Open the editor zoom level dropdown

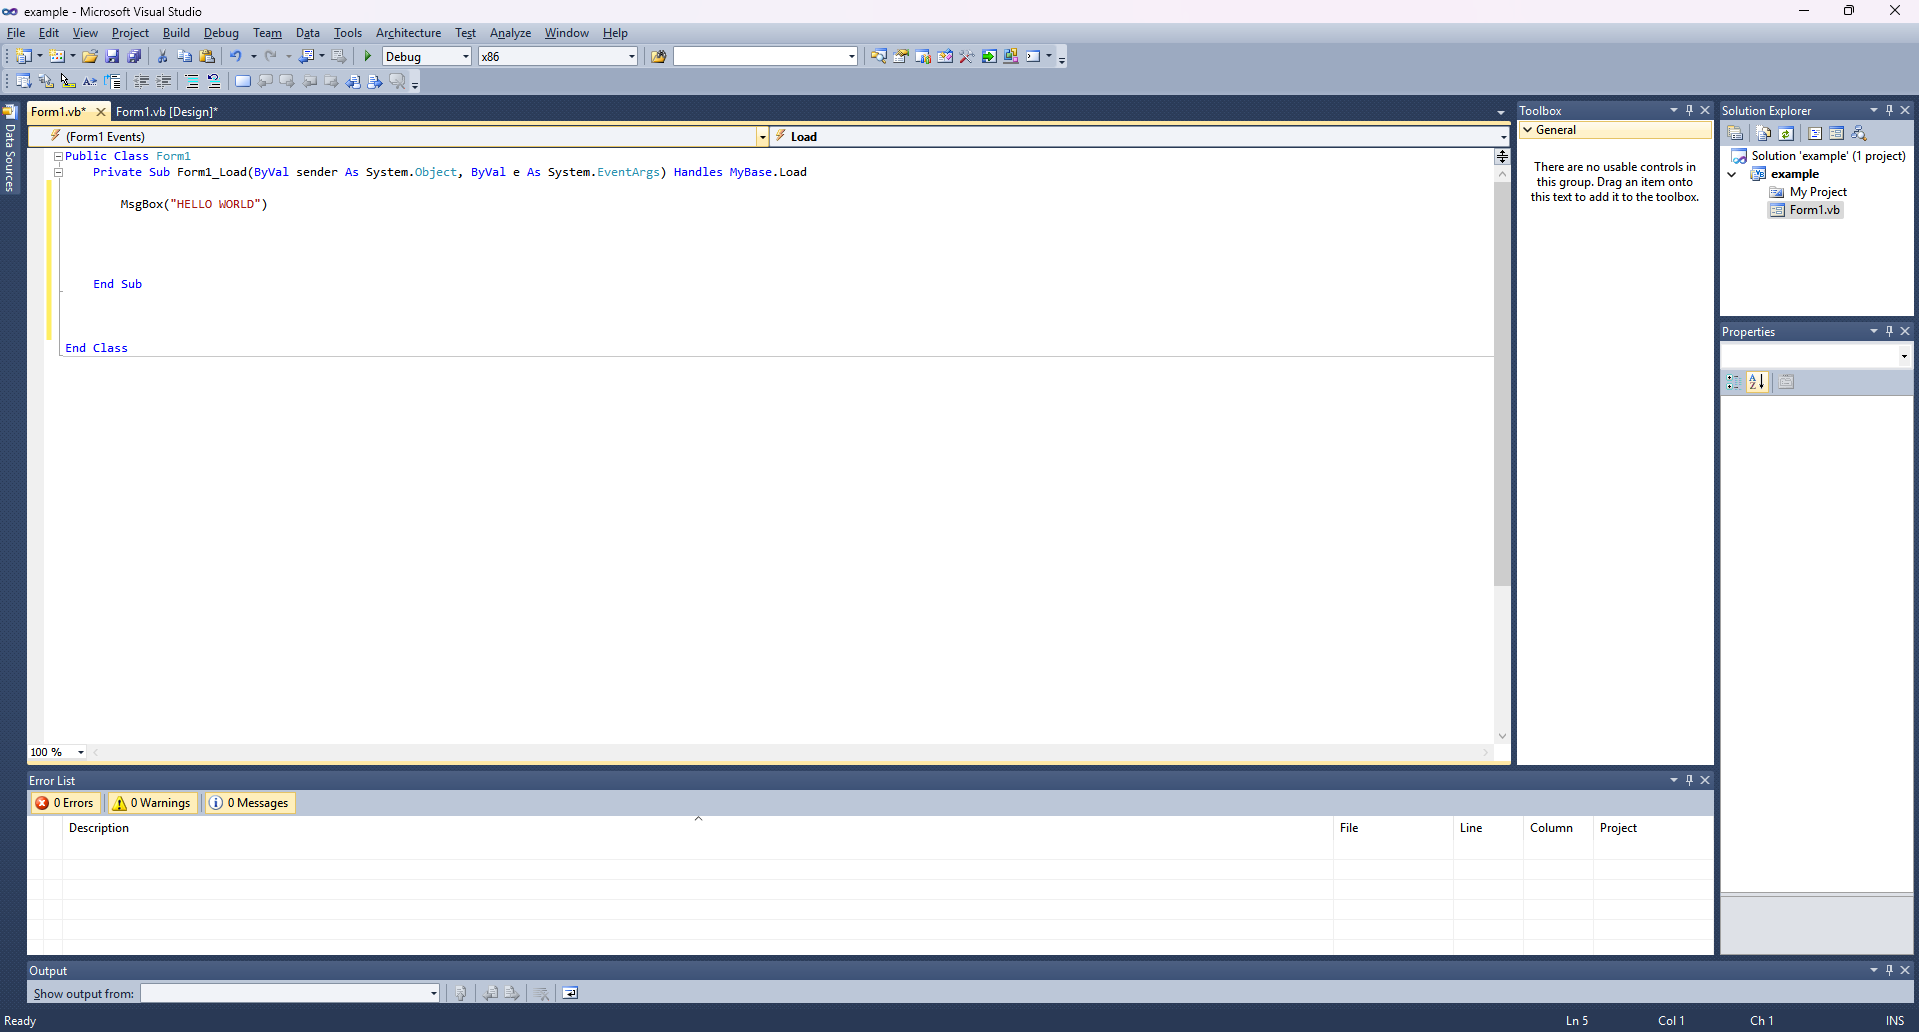click(x=82, y=752)
